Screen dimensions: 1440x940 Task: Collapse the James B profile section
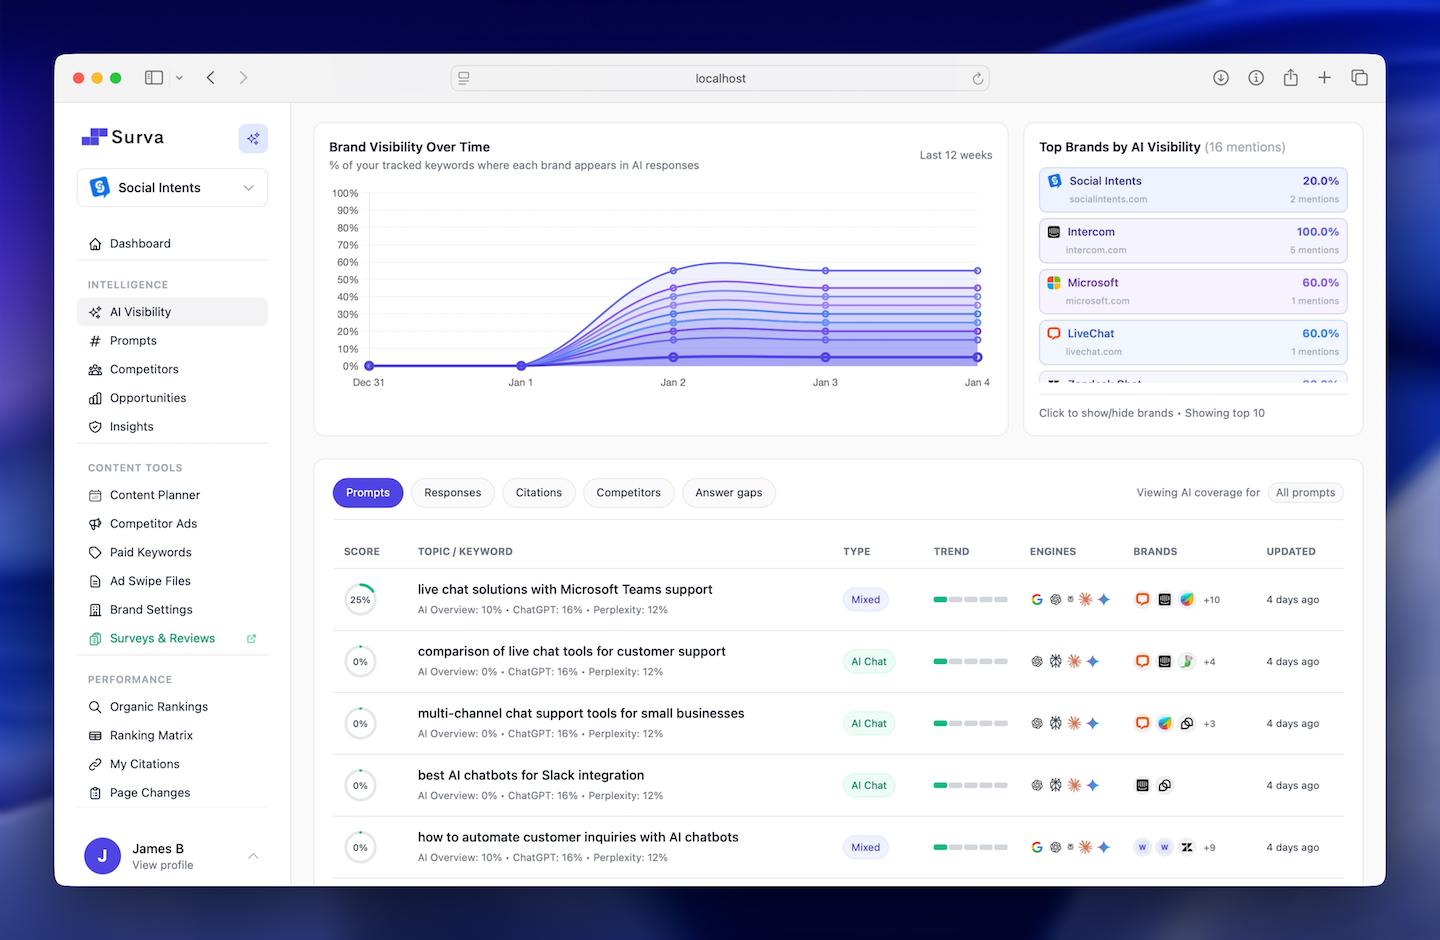pyautogui.click(x=252, y=856)
